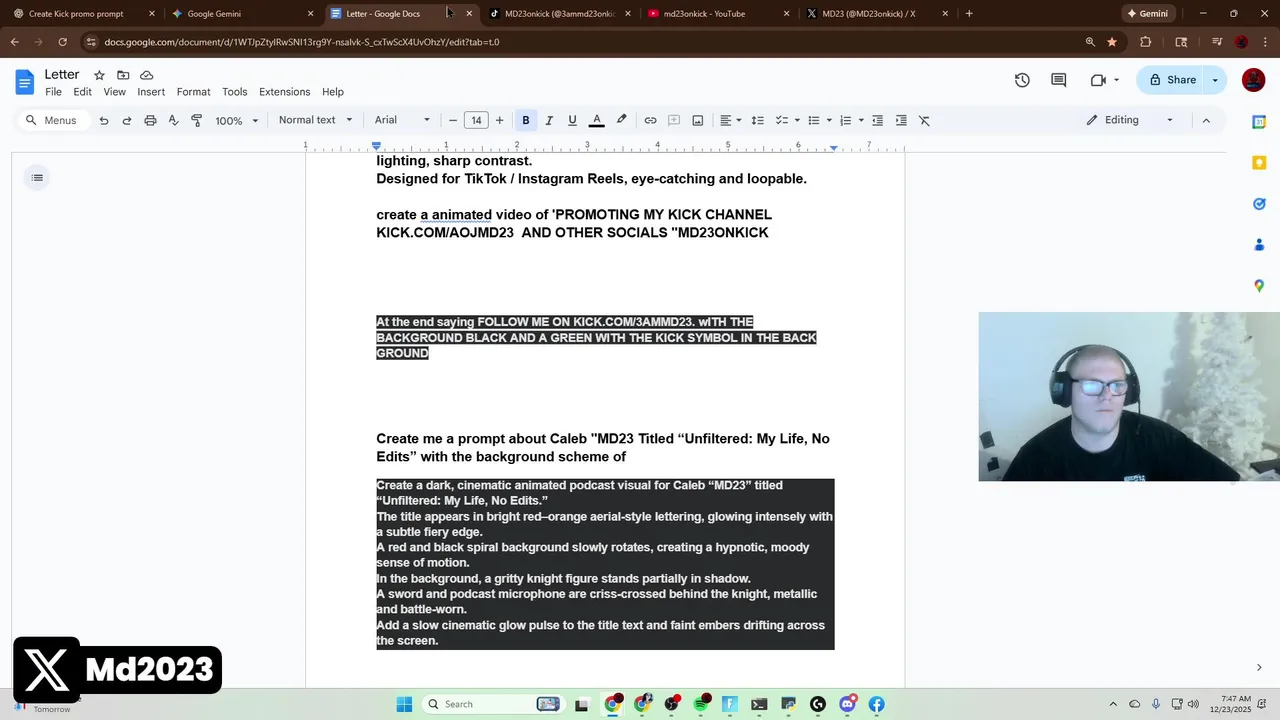This screenshot has width=1280, height=720.
Task: Open the Windows Start menu
Action: tap(404, 704)
